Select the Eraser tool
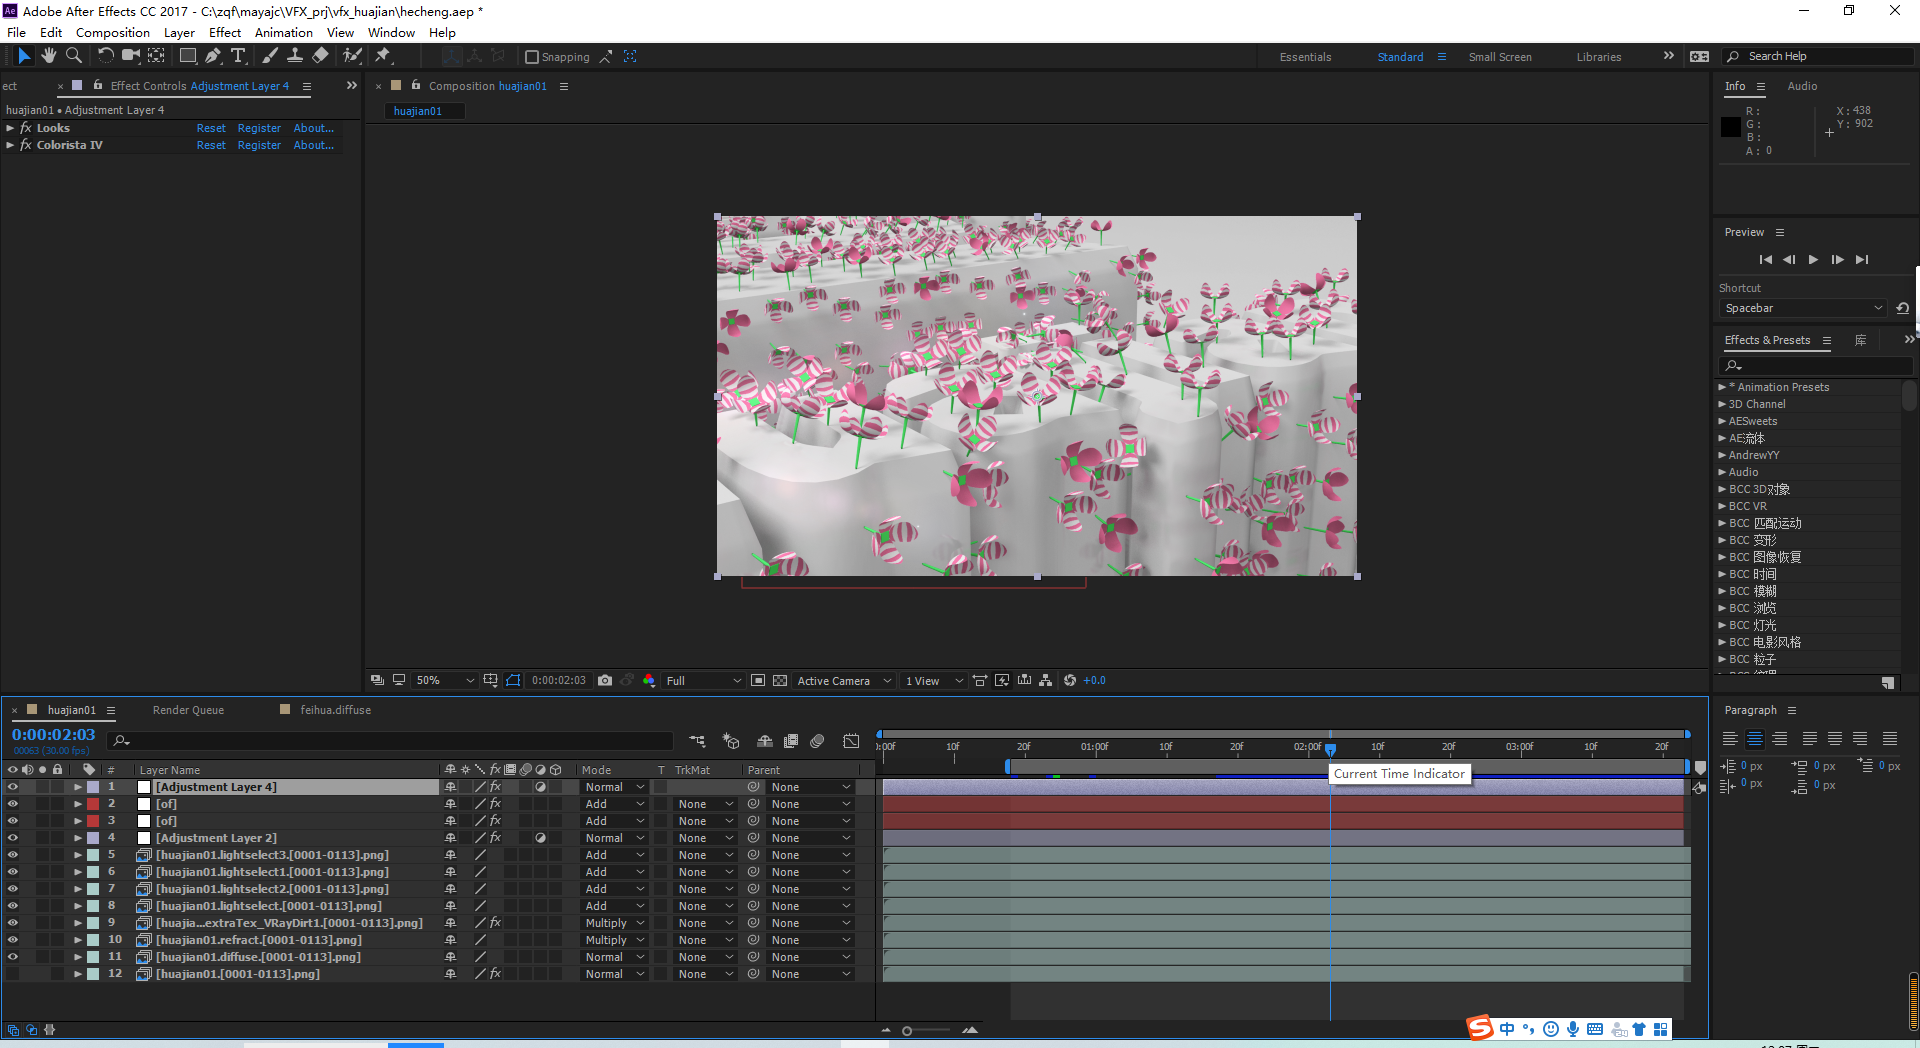 click(x=321, y=56)
